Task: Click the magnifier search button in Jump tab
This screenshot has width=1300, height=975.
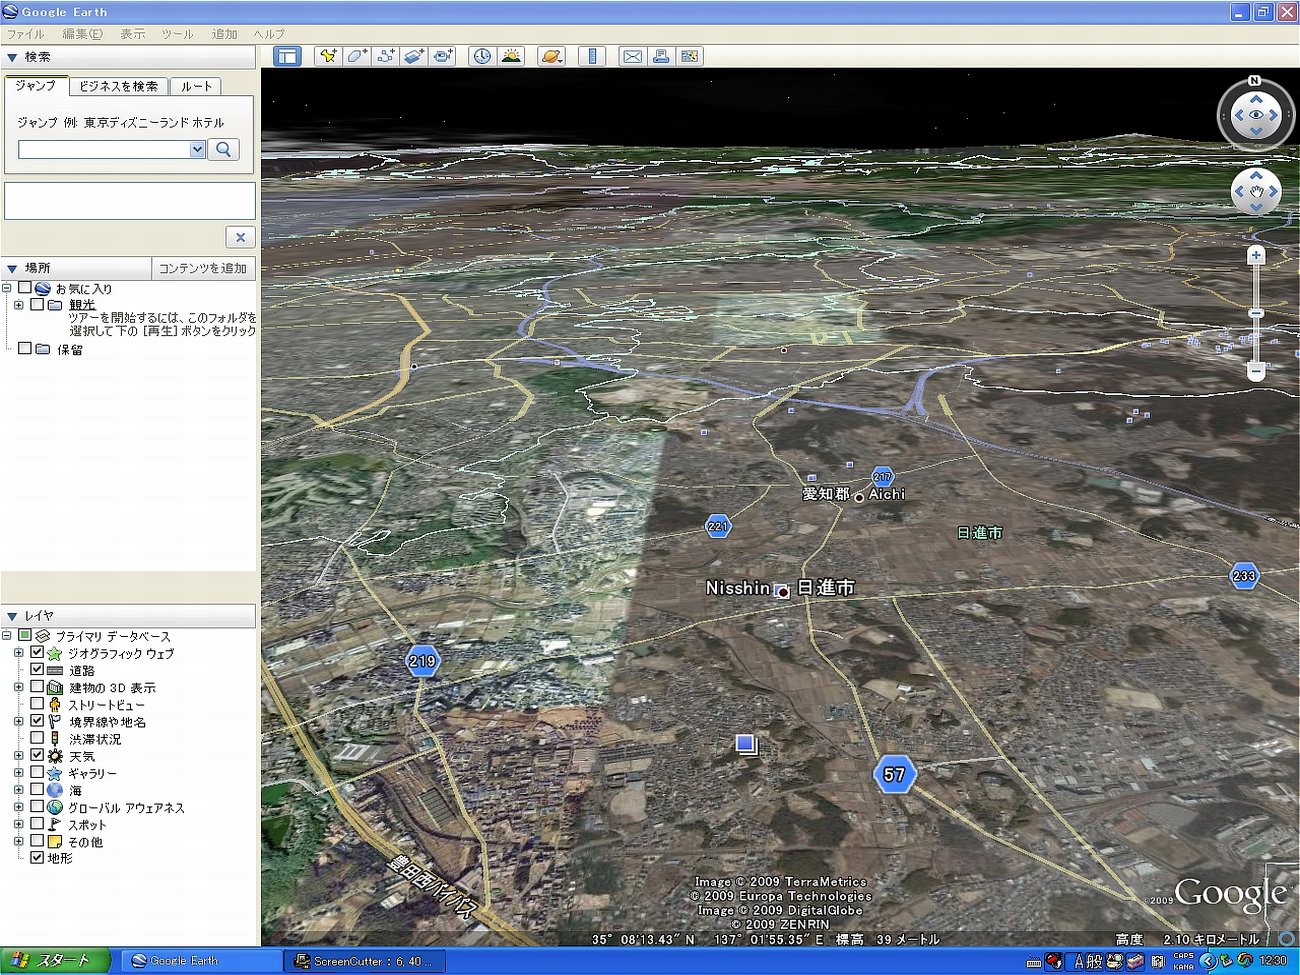Action: click(x=224, y=149)
